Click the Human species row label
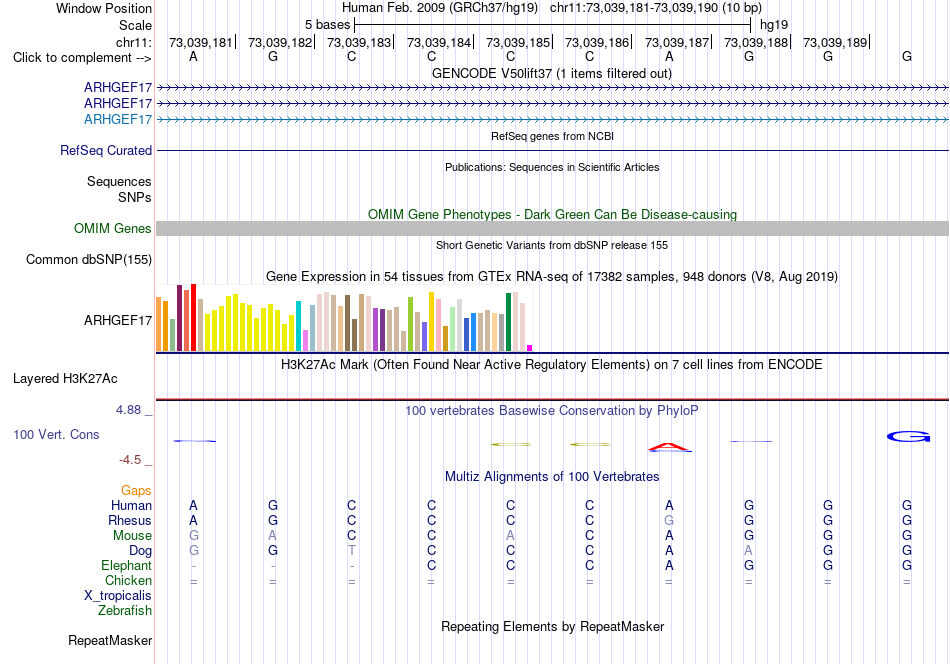The width and height of the screenshot is (950, 664). coord(131,505)
